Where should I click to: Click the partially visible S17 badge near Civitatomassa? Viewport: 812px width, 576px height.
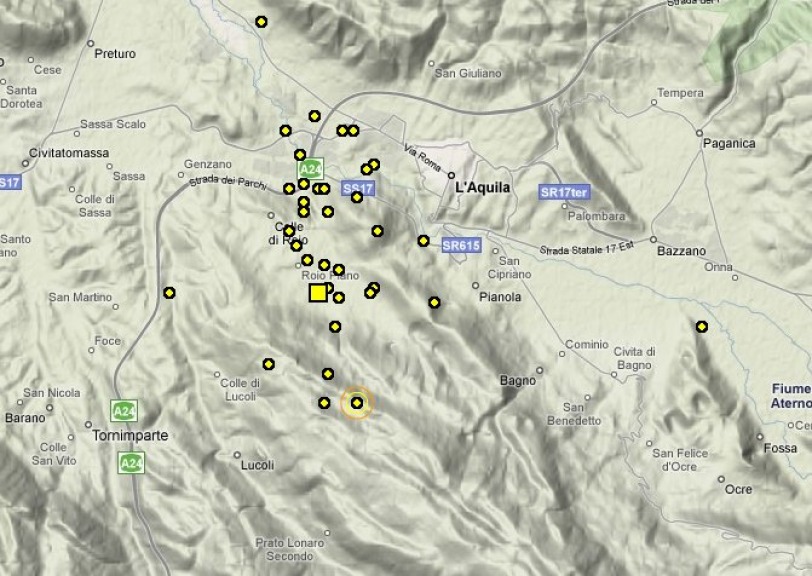[x=10, y=182]
